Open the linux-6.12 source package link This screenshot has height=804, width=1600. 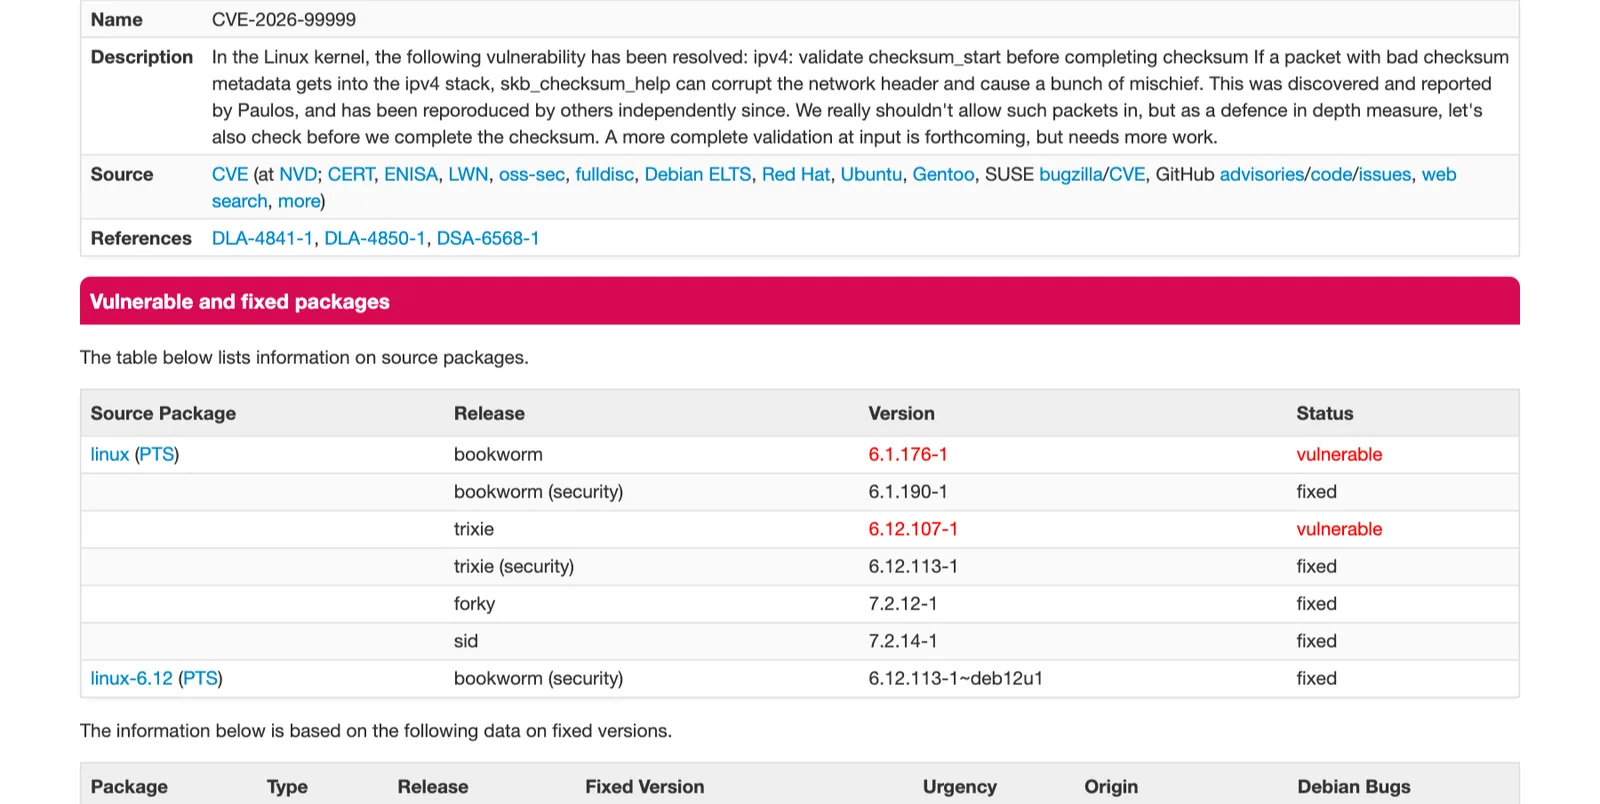coord(132,678)
